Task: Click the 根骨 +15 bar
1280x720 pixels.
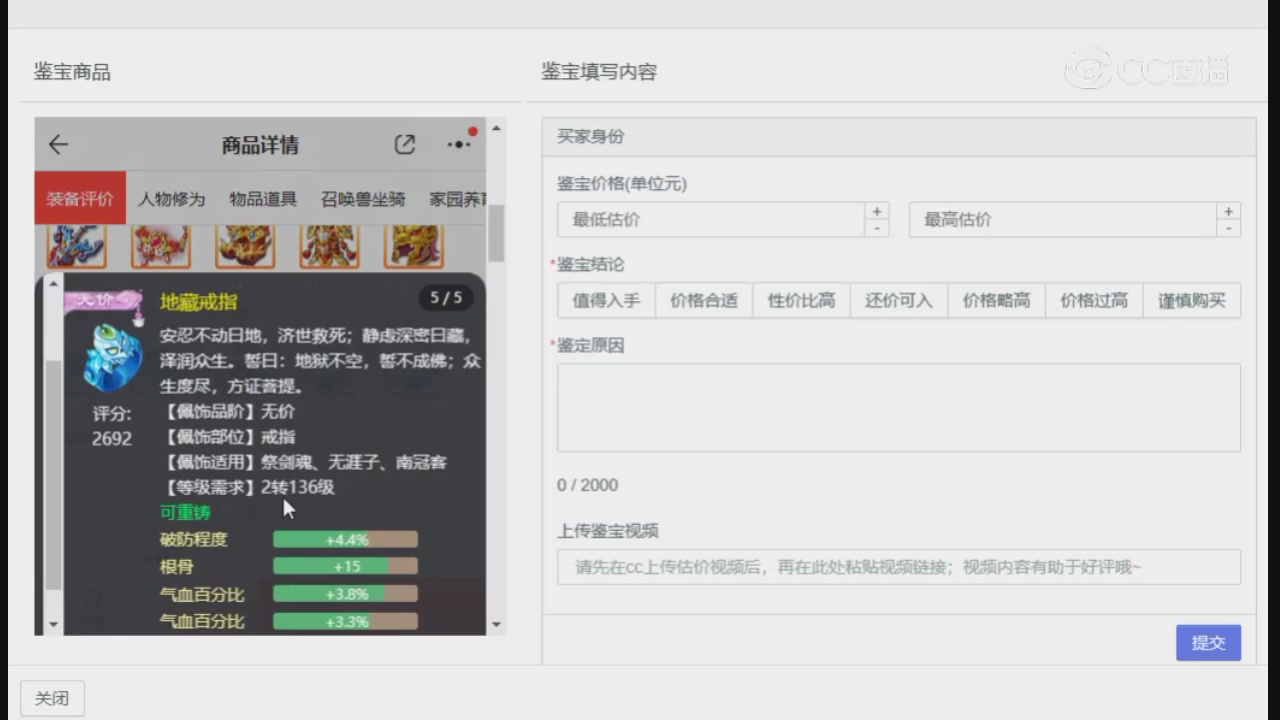Action: point(345,567)
